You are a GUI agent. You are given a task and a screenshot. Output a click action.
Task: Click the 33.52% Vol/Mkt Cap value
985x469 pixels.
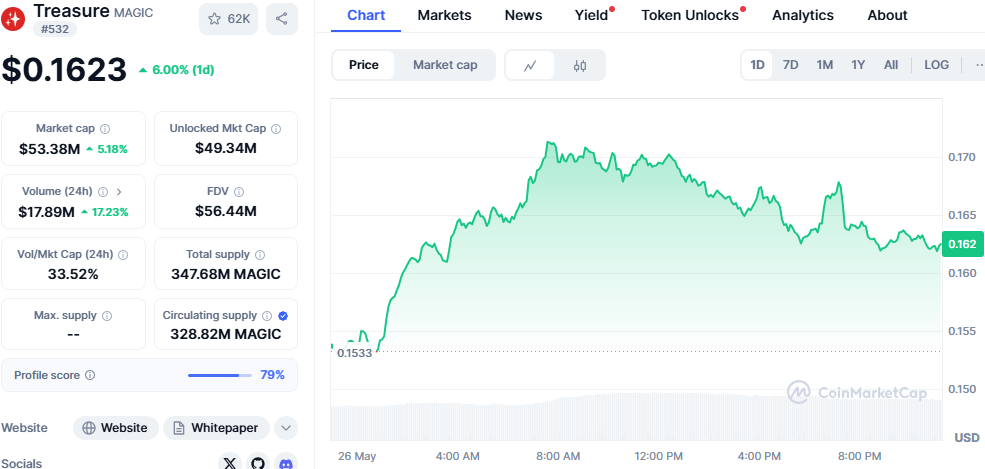tap(73, 274)
